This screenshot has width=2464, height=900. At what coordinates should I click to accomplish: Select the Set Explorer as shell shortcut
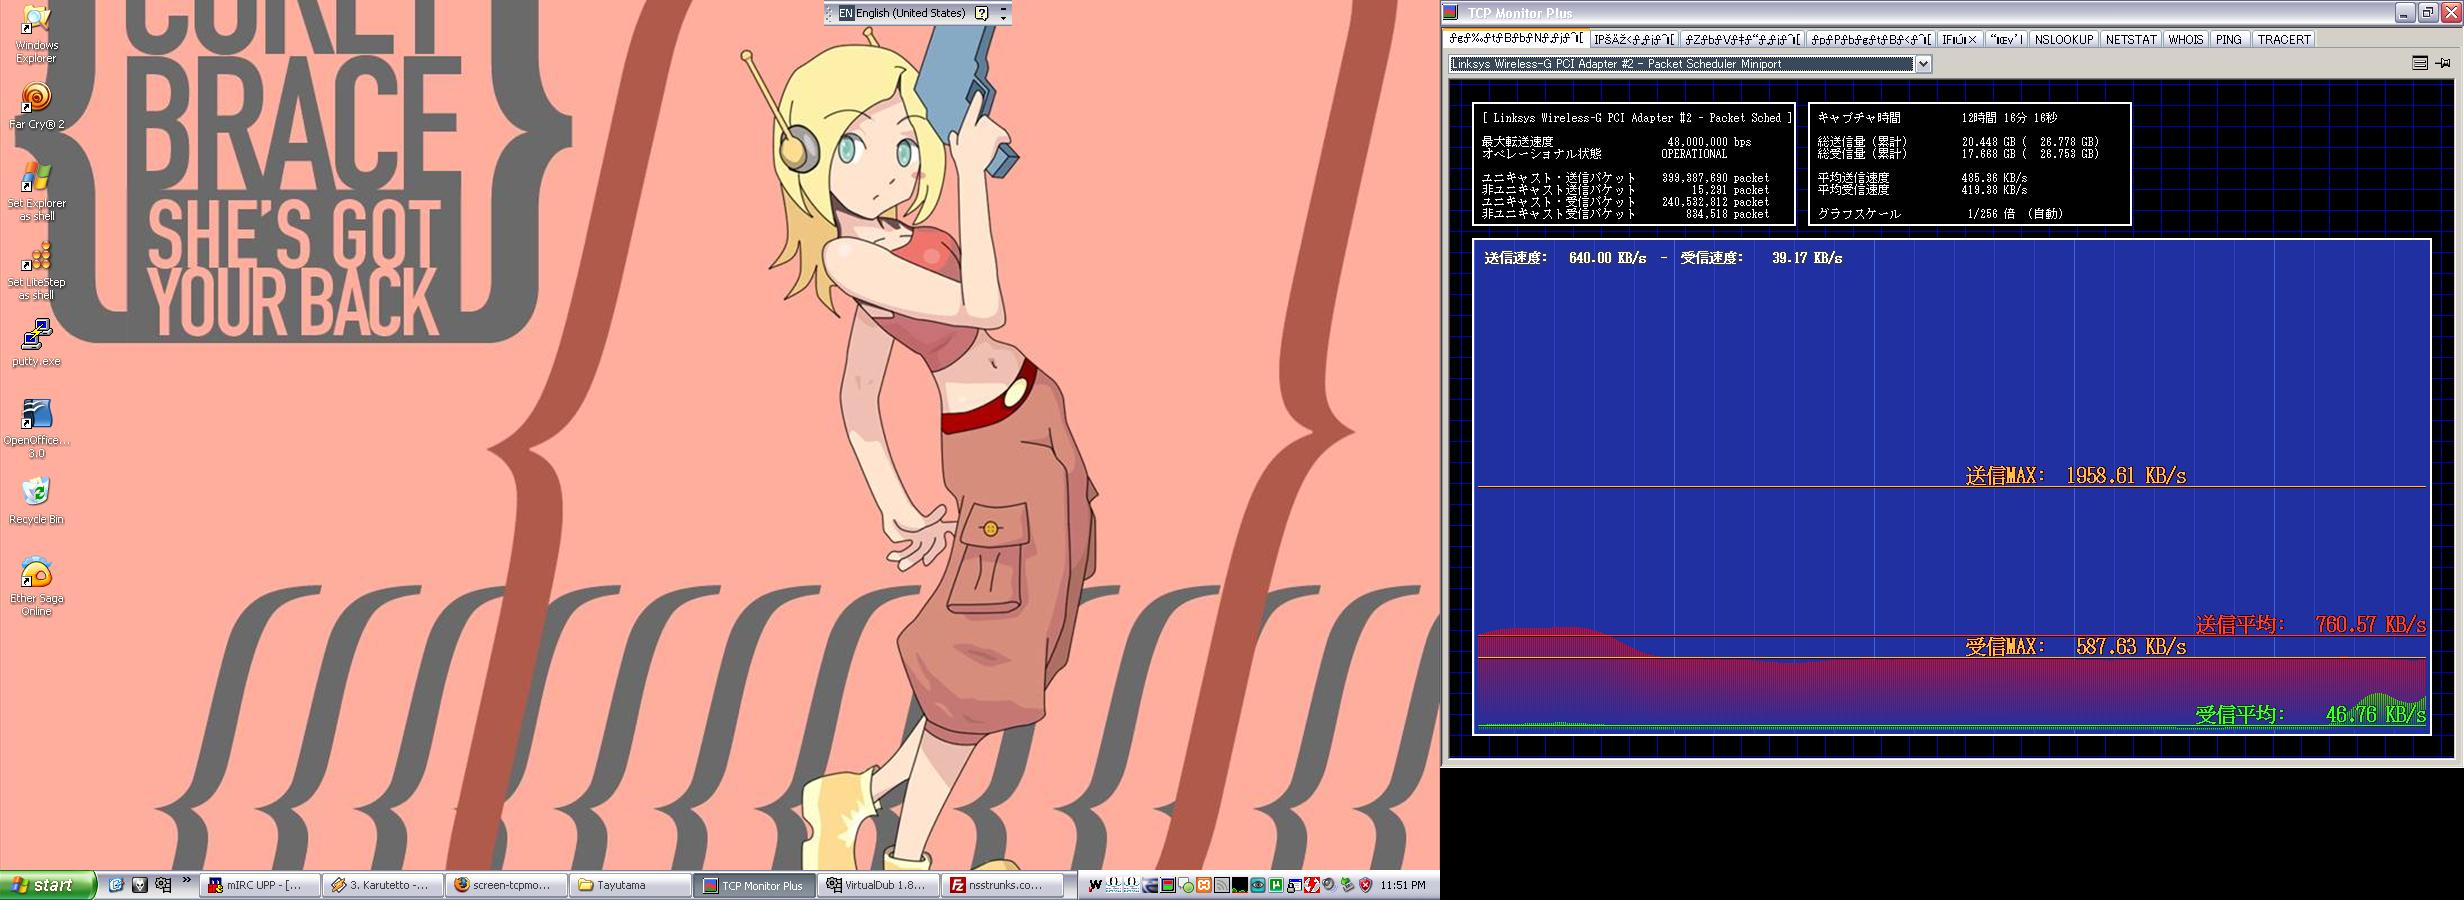[36, 191]
